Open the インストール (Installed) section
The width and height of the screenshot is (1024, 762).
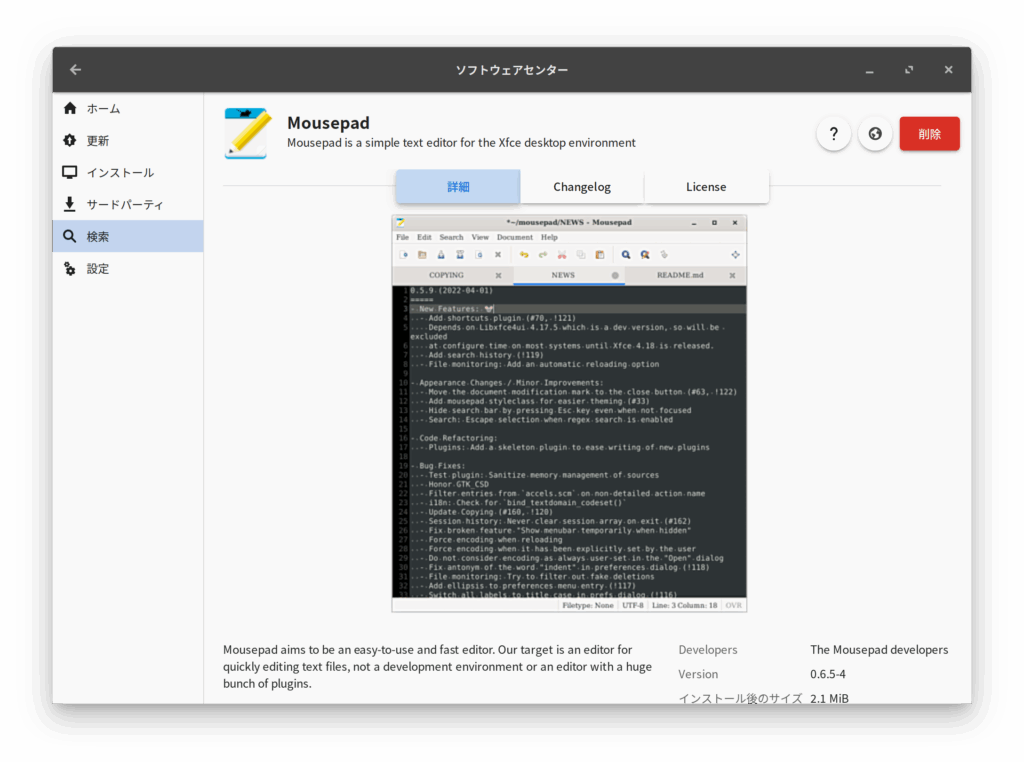pyautogui.click(x=128, y=172)
